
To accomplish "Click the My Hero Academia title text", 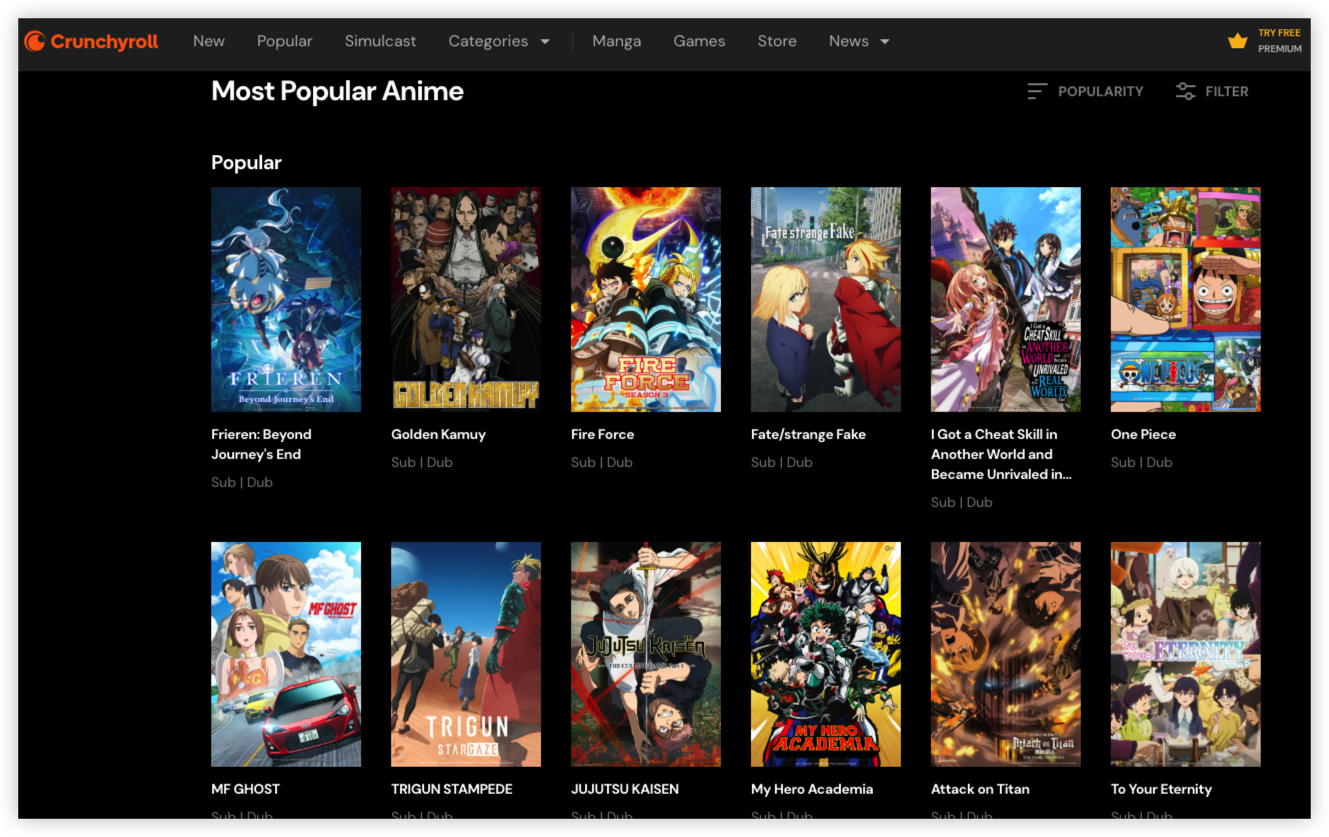I will (812, 789).
